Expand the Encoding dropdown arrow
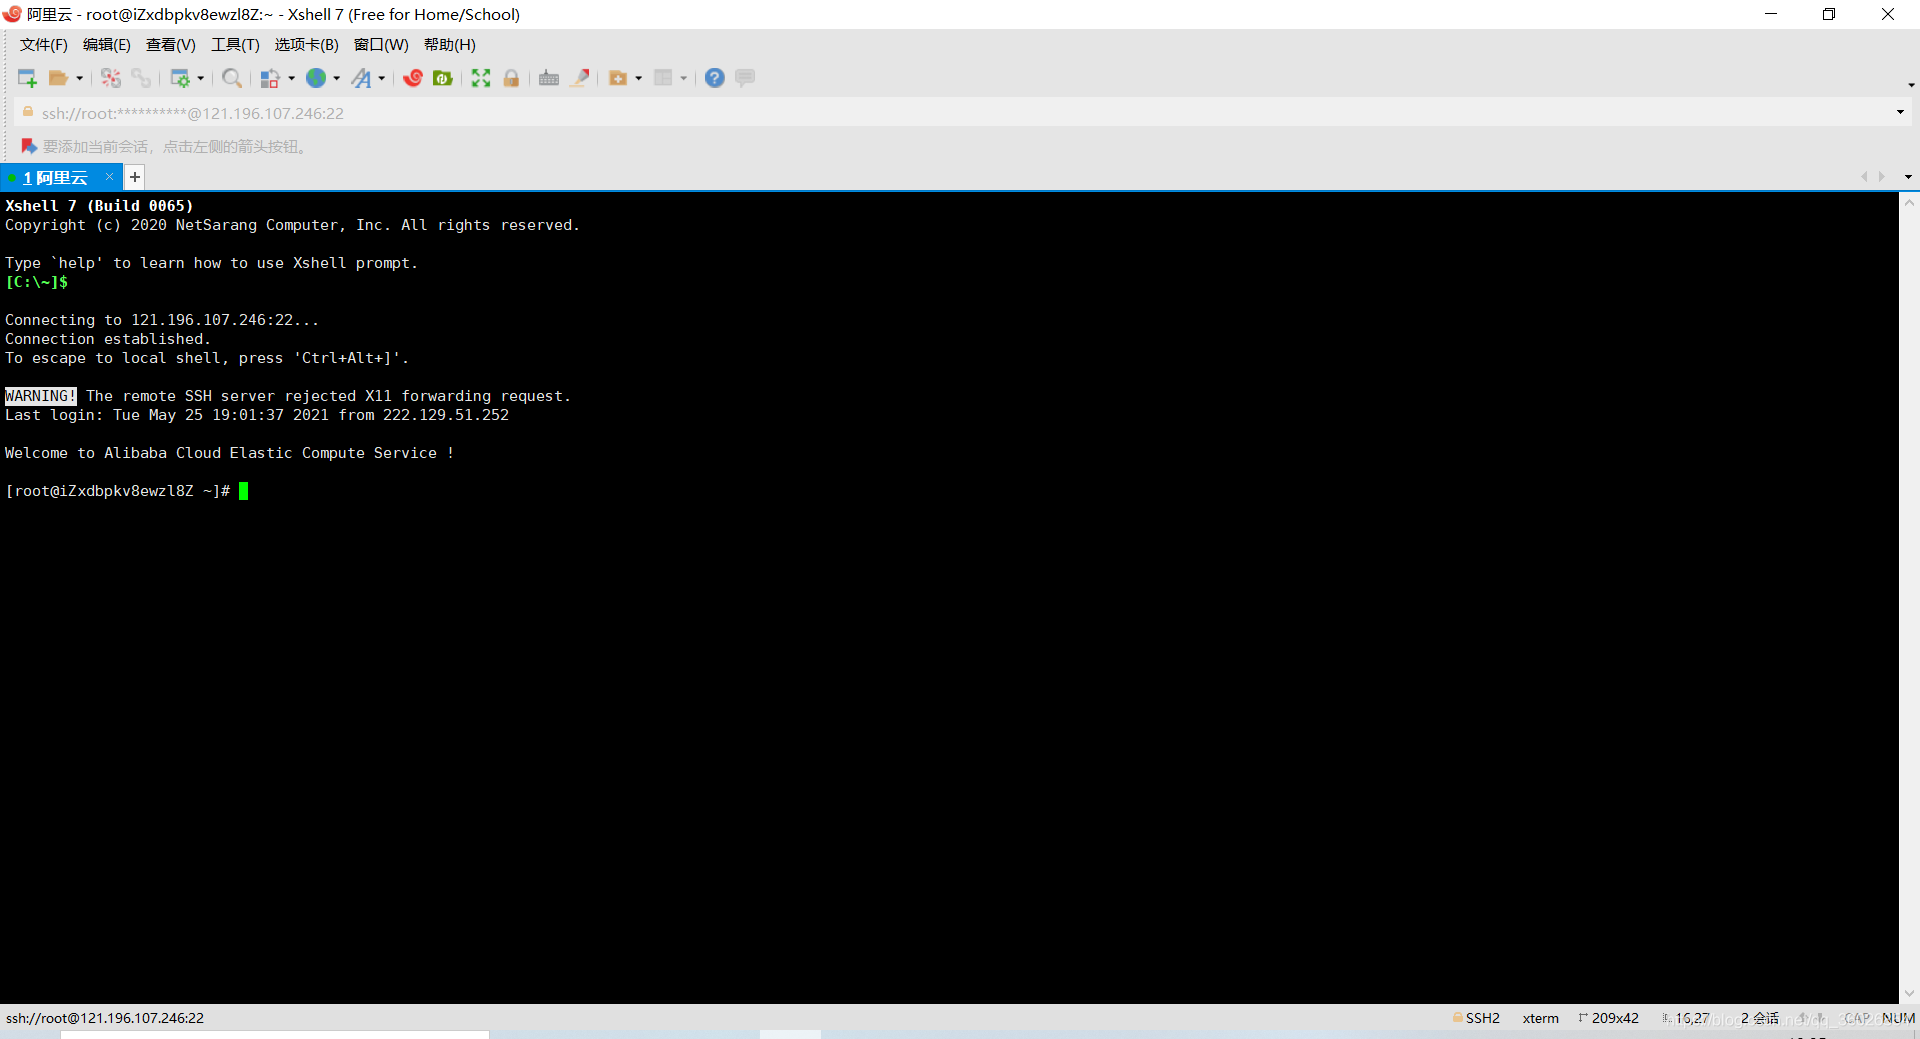The image size is (1920, 1039). pos(337,78)
